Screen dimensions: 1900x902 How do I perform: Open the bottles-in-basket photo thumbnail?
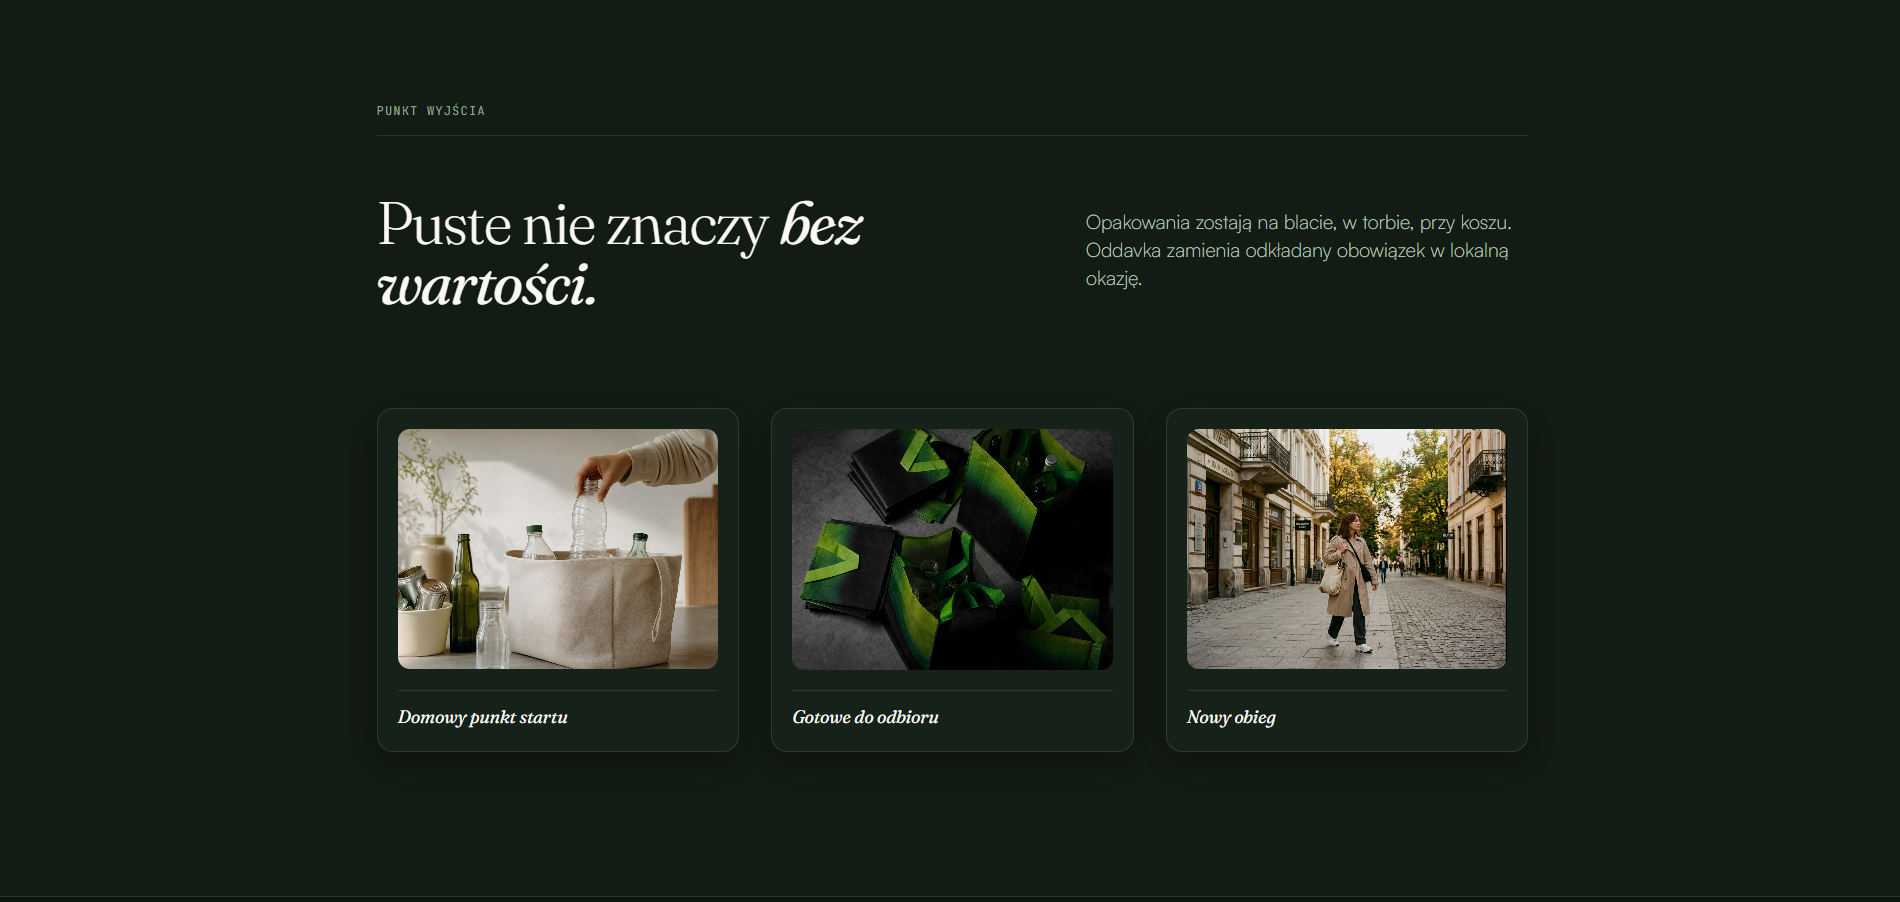(557, 549)
